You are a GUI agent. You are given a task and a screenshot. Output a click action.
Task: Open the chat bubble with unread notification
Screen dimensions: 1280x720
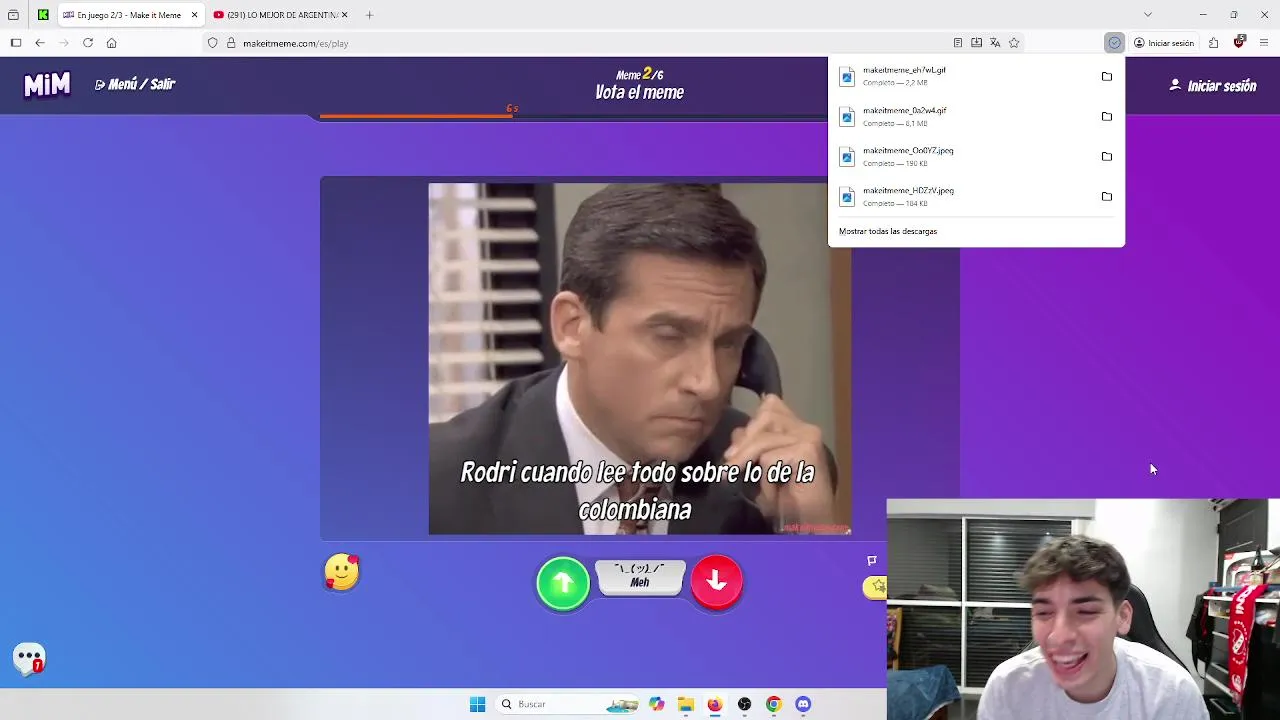point(29,658)
